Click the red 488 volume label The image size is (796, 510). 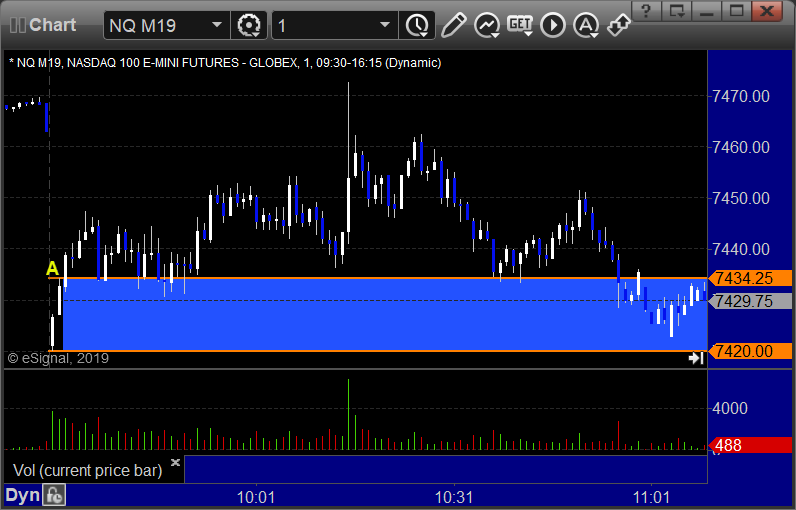coord(750,445)
